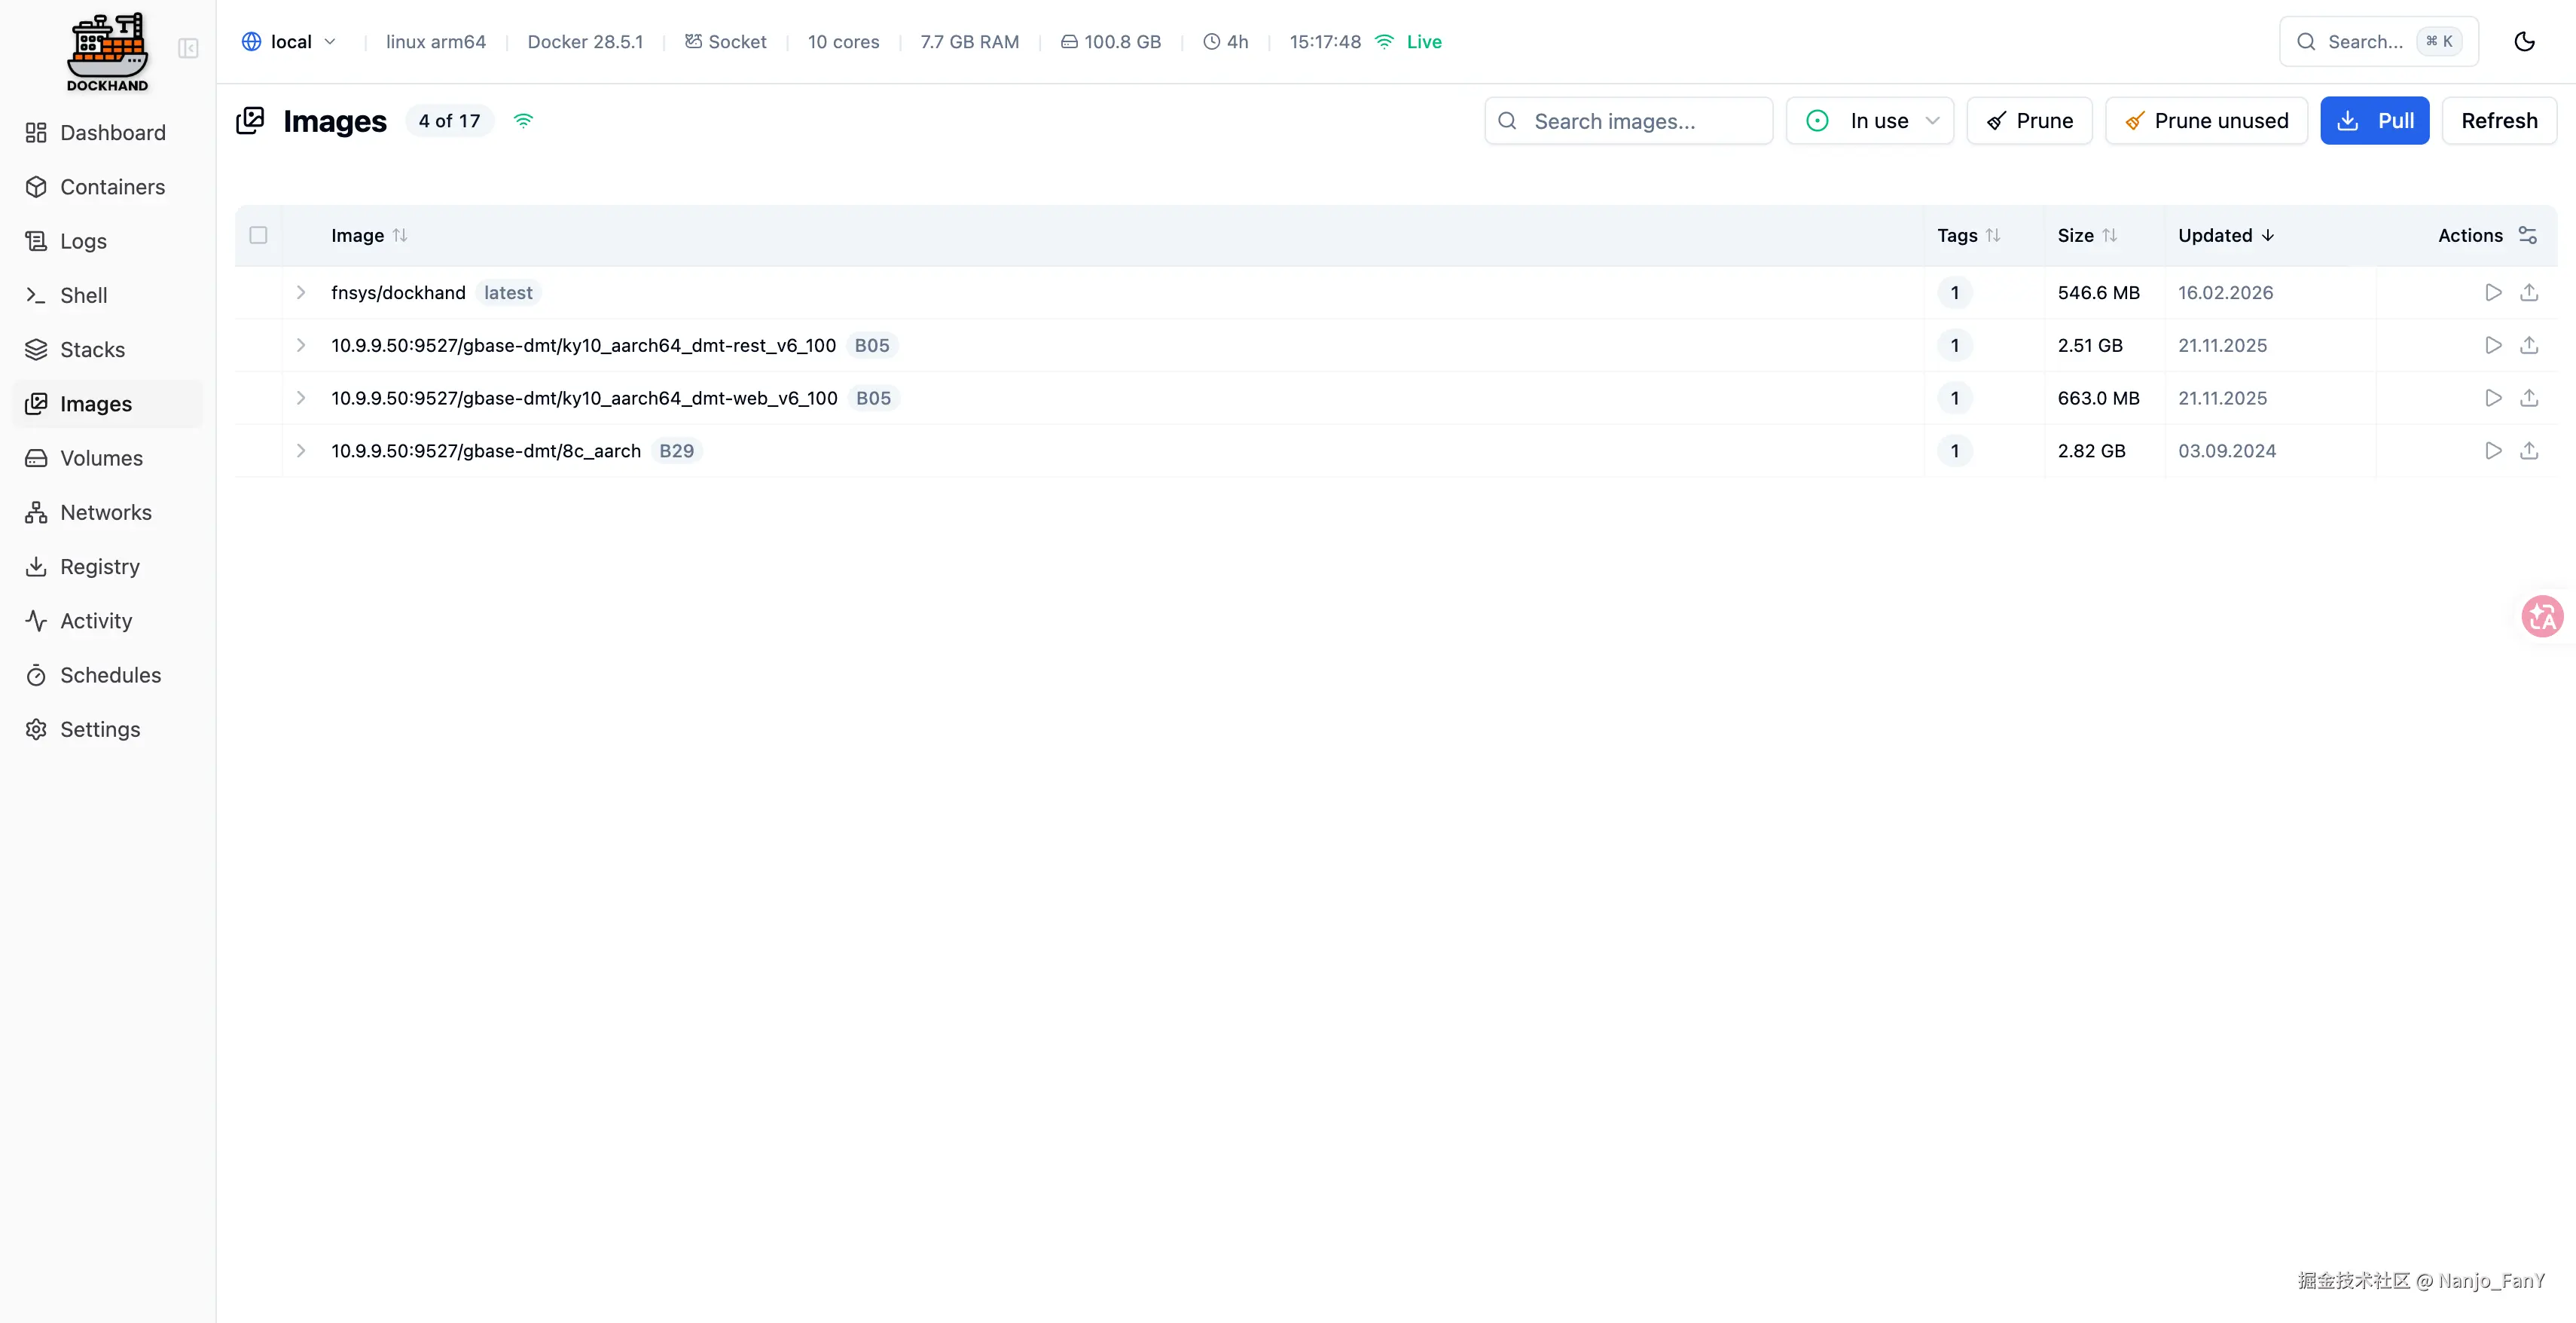This screenshot has width=2576, height=1323.
Task: Open the Volumes sidebar page
Action: pyautogui.click(x=101, y=458)
